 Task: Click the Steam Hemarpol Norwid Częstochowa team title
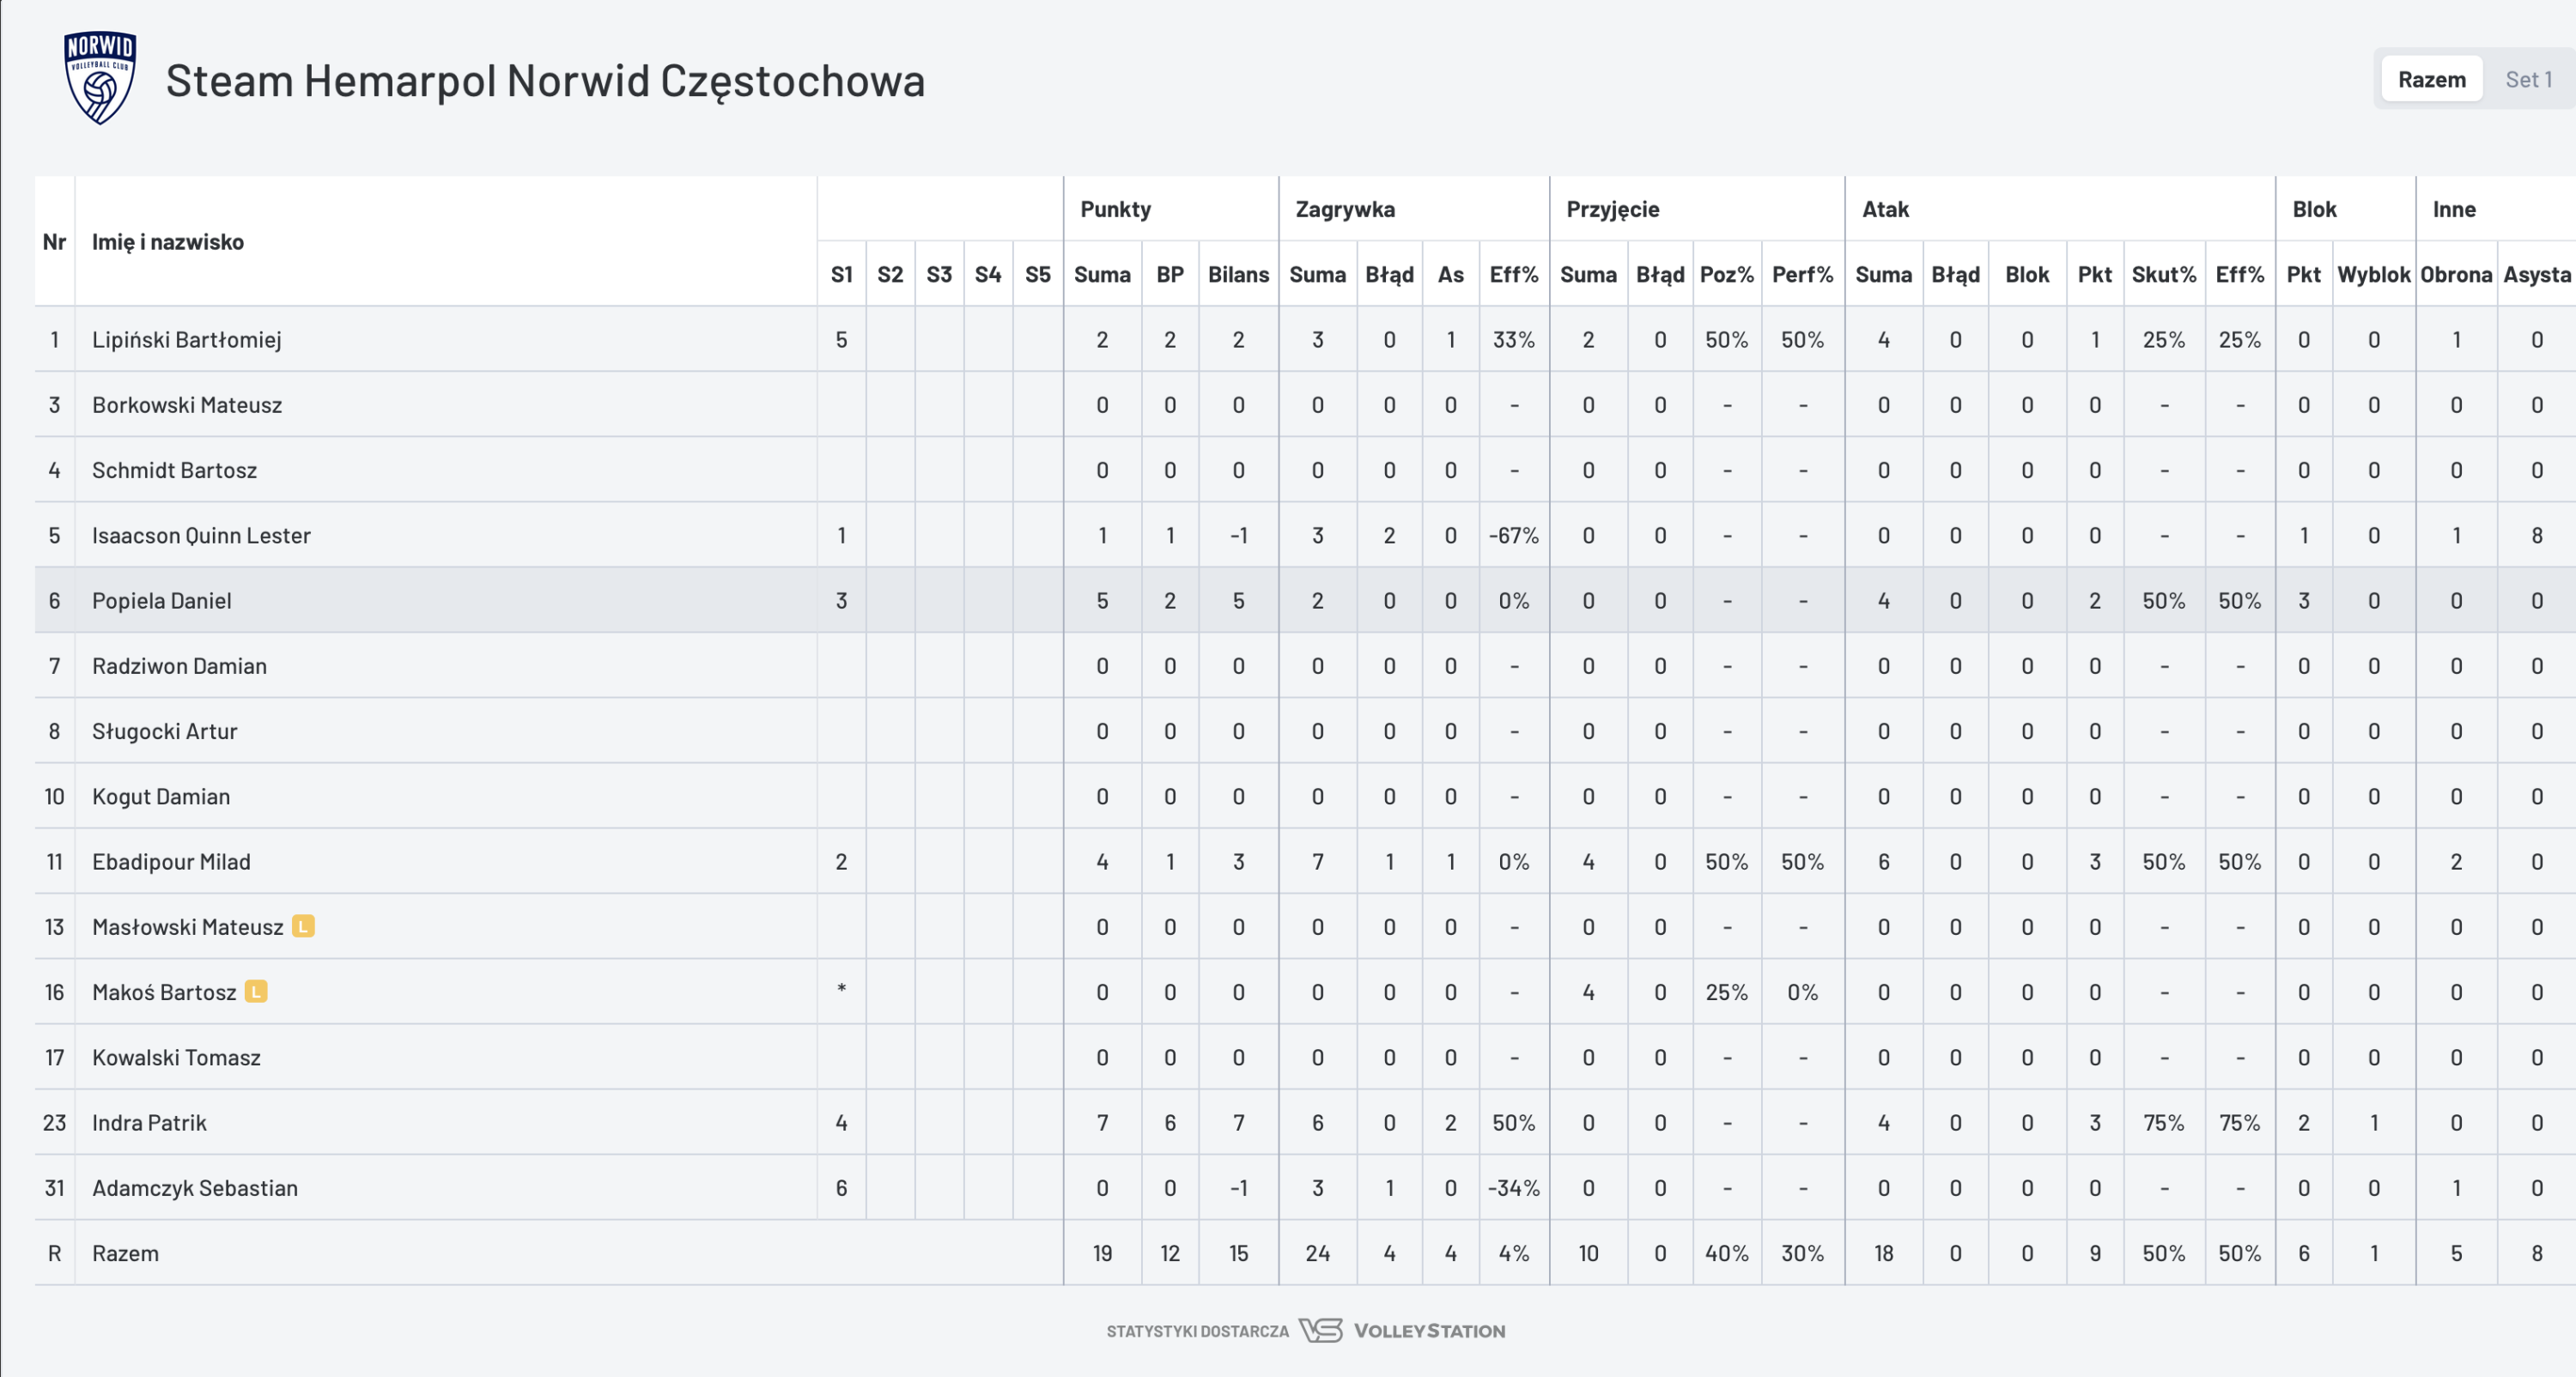tap(545, 80)
